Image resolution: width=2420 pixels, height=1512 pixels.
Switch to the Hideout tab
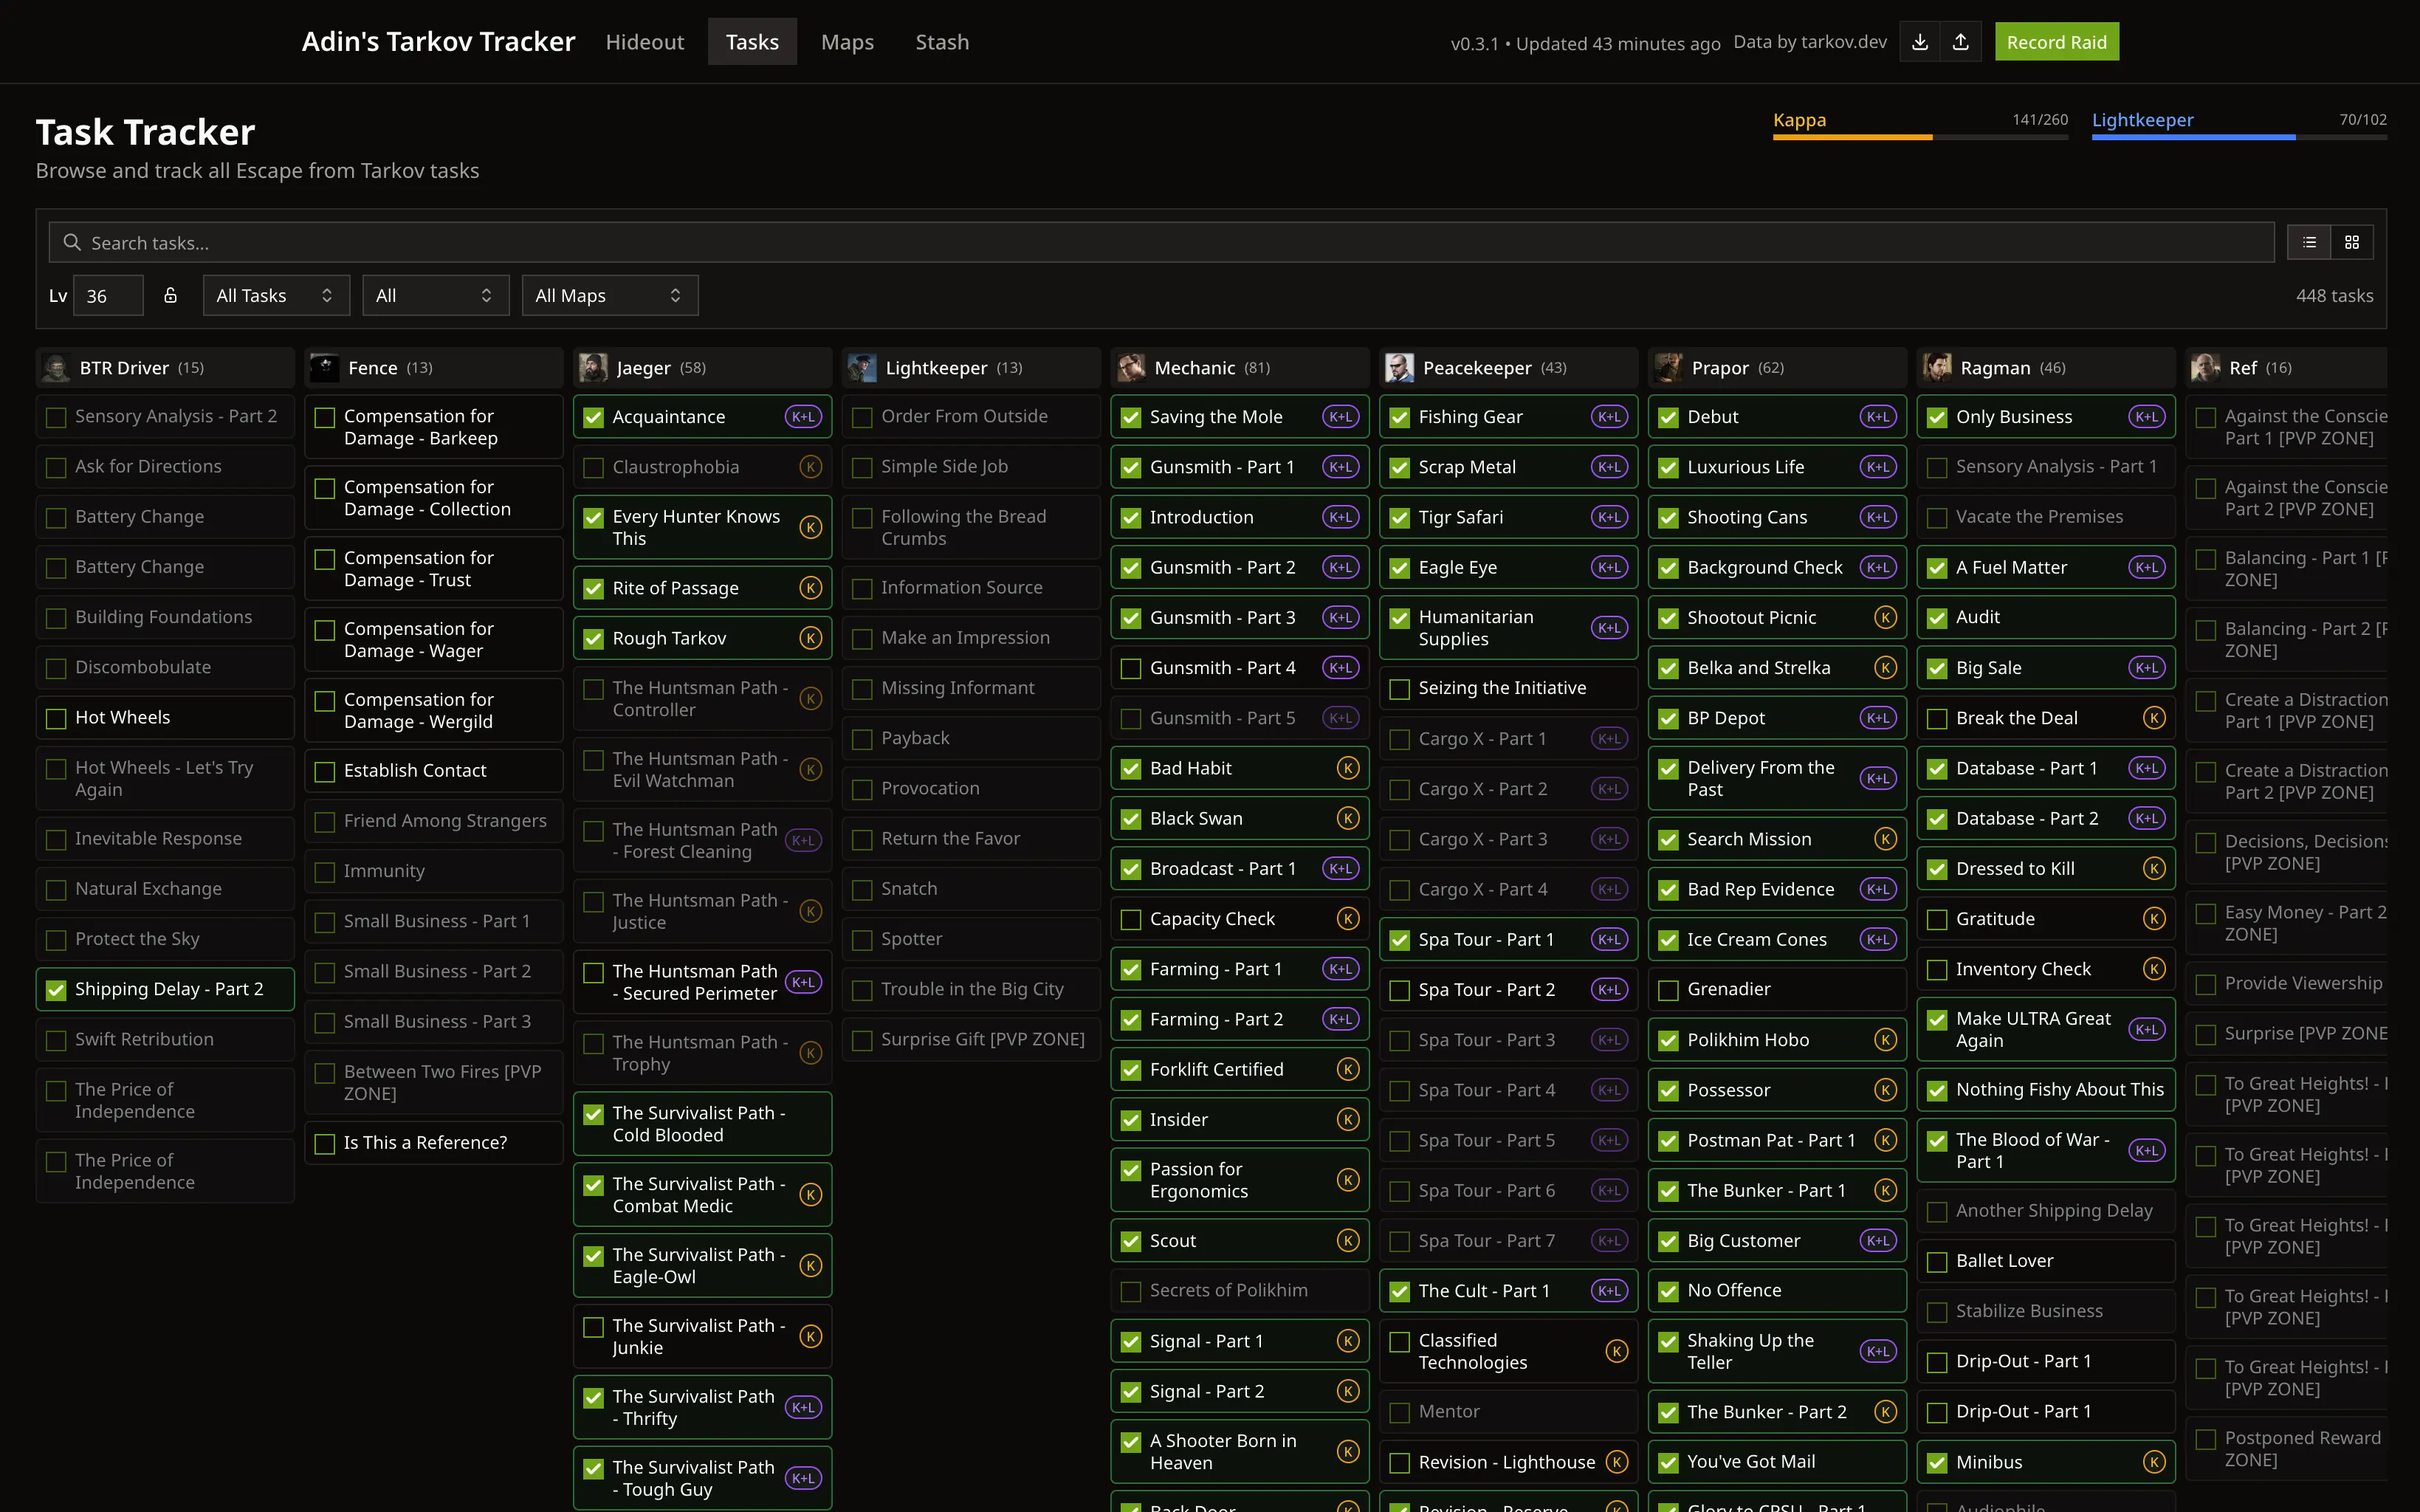[x=644, y=41]
